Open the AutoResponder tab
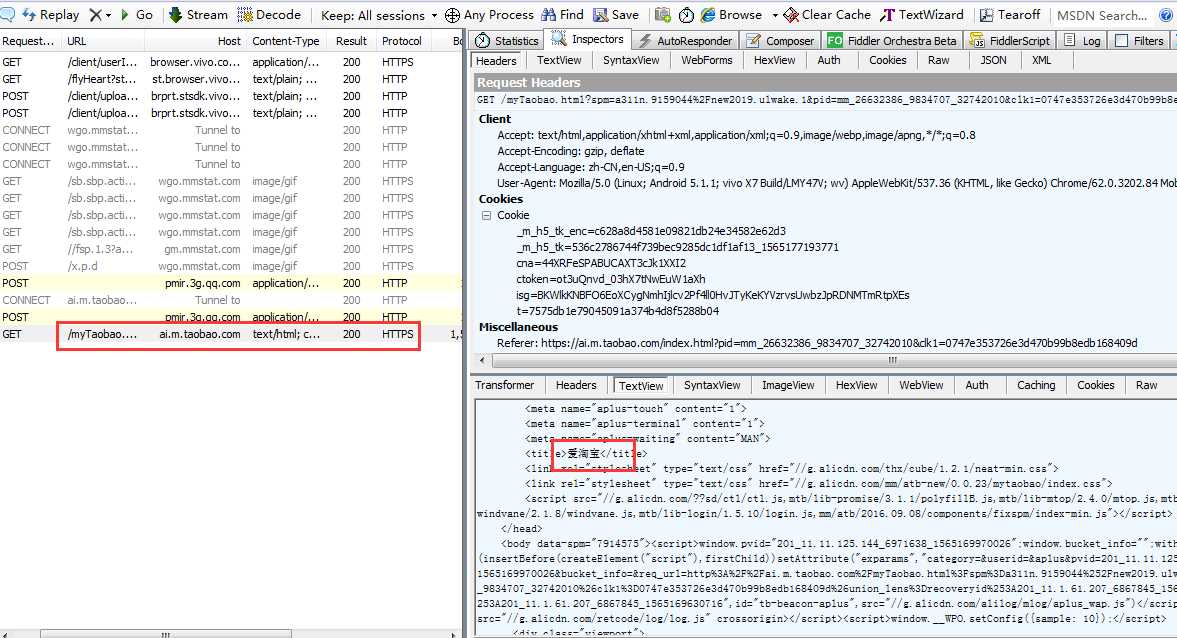 (x=686, y=41)
